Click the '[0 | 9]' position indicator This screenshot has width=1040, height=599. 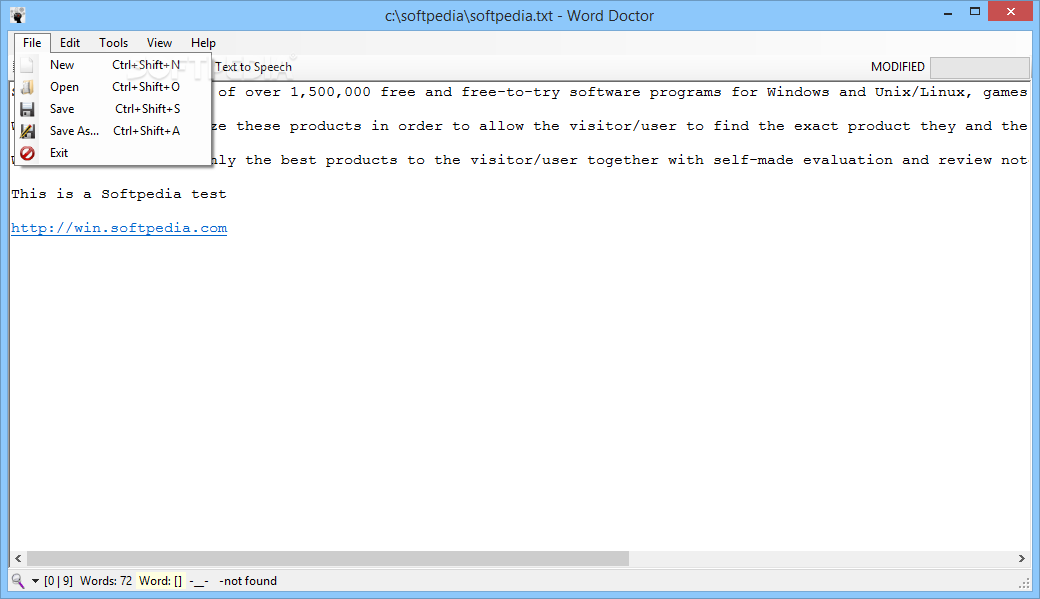pyautogui.click(x=58, y=581)
